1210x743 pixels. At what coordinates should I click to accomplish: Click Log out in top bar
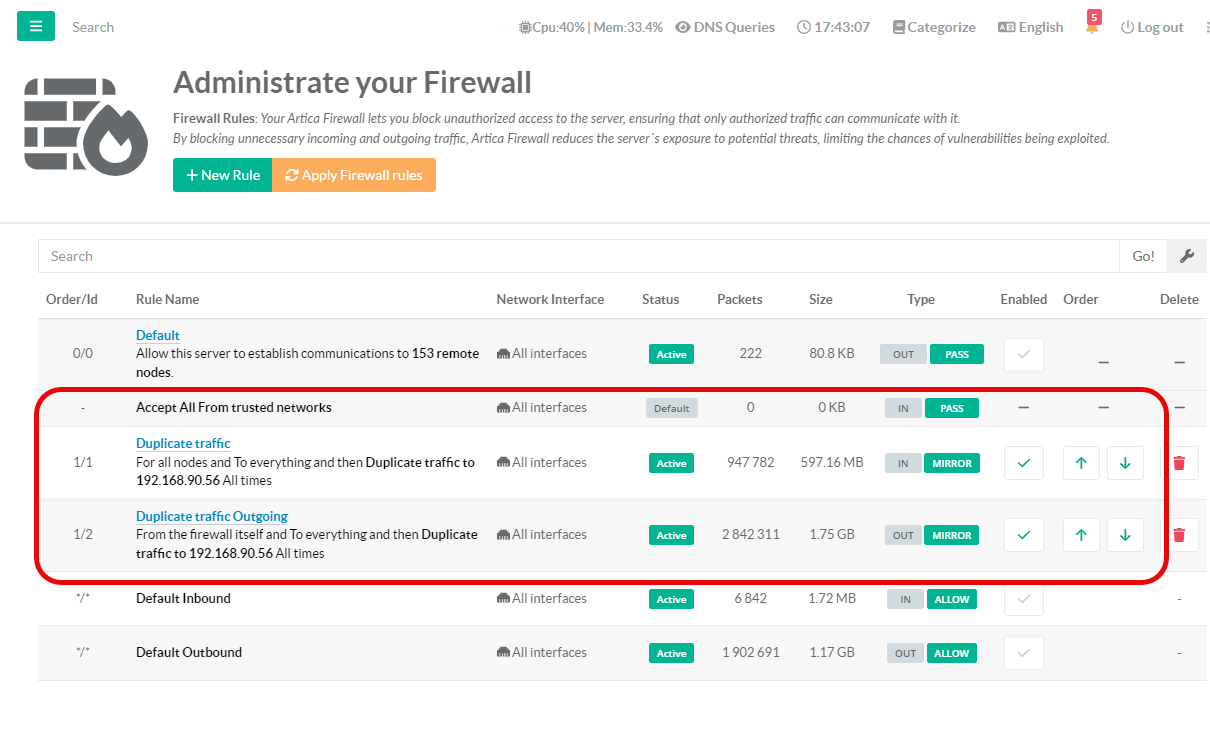(1152, 27)
